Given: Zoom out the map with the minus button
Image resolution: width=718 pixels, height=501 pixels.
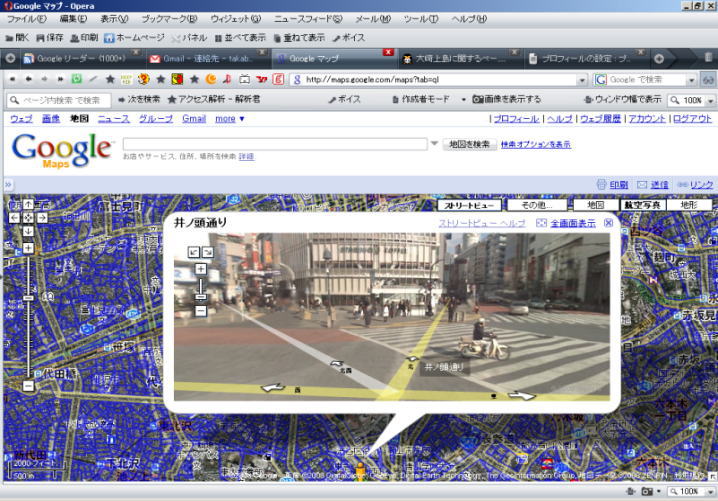Looking at the screenshot, I should click(x=28, y=386).
